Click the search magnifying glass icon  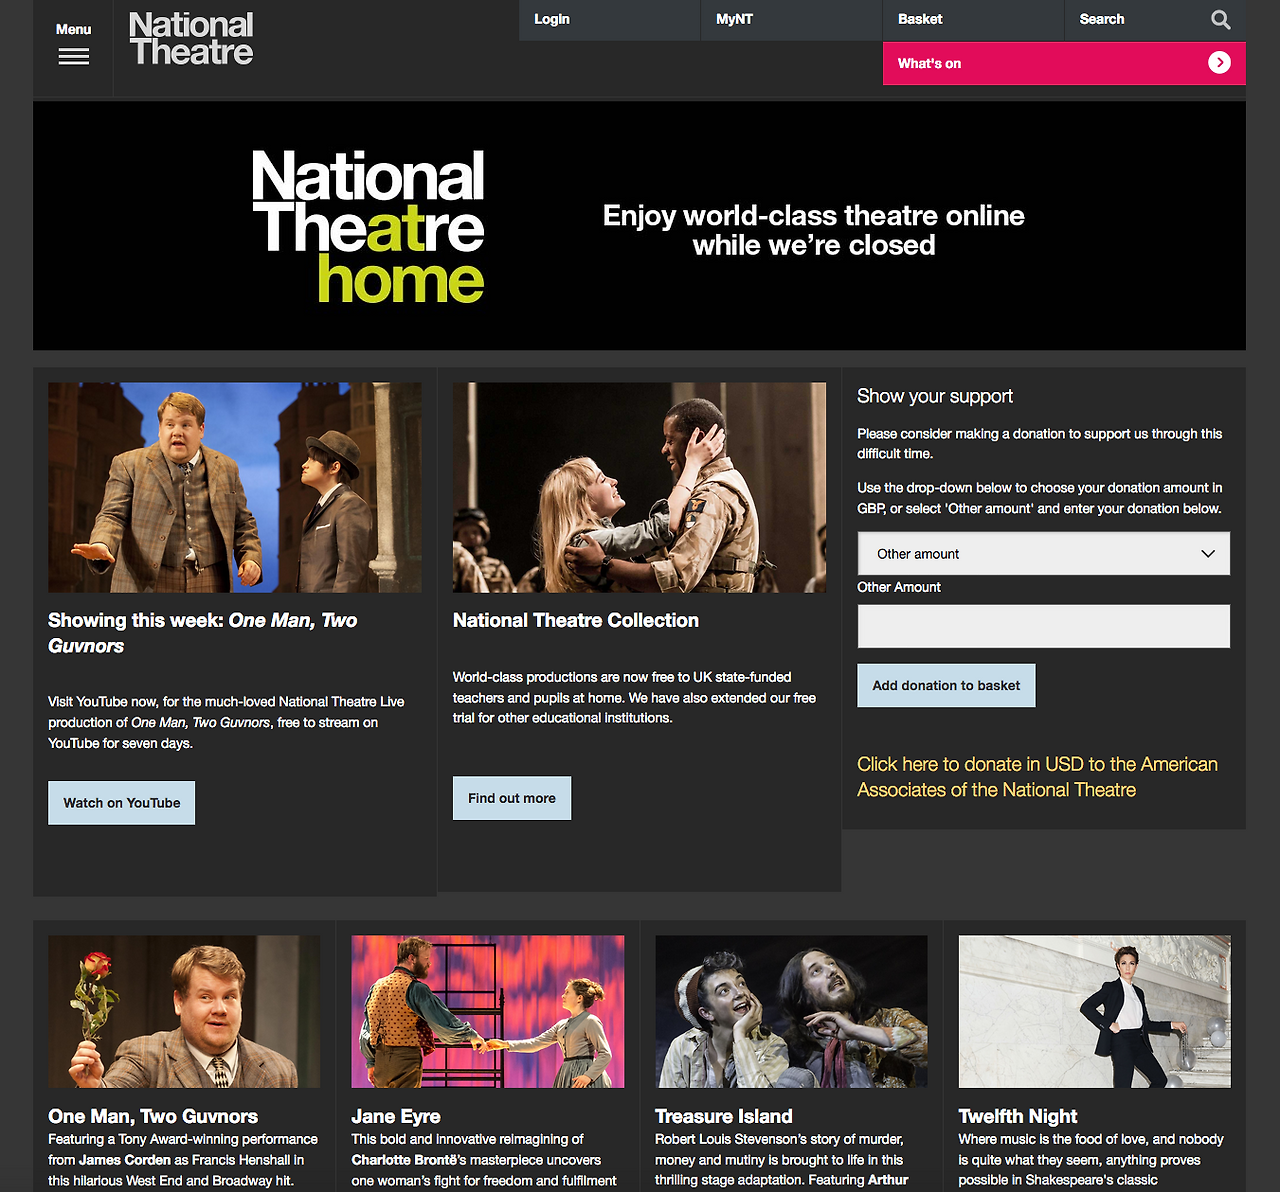(1220, 19)
